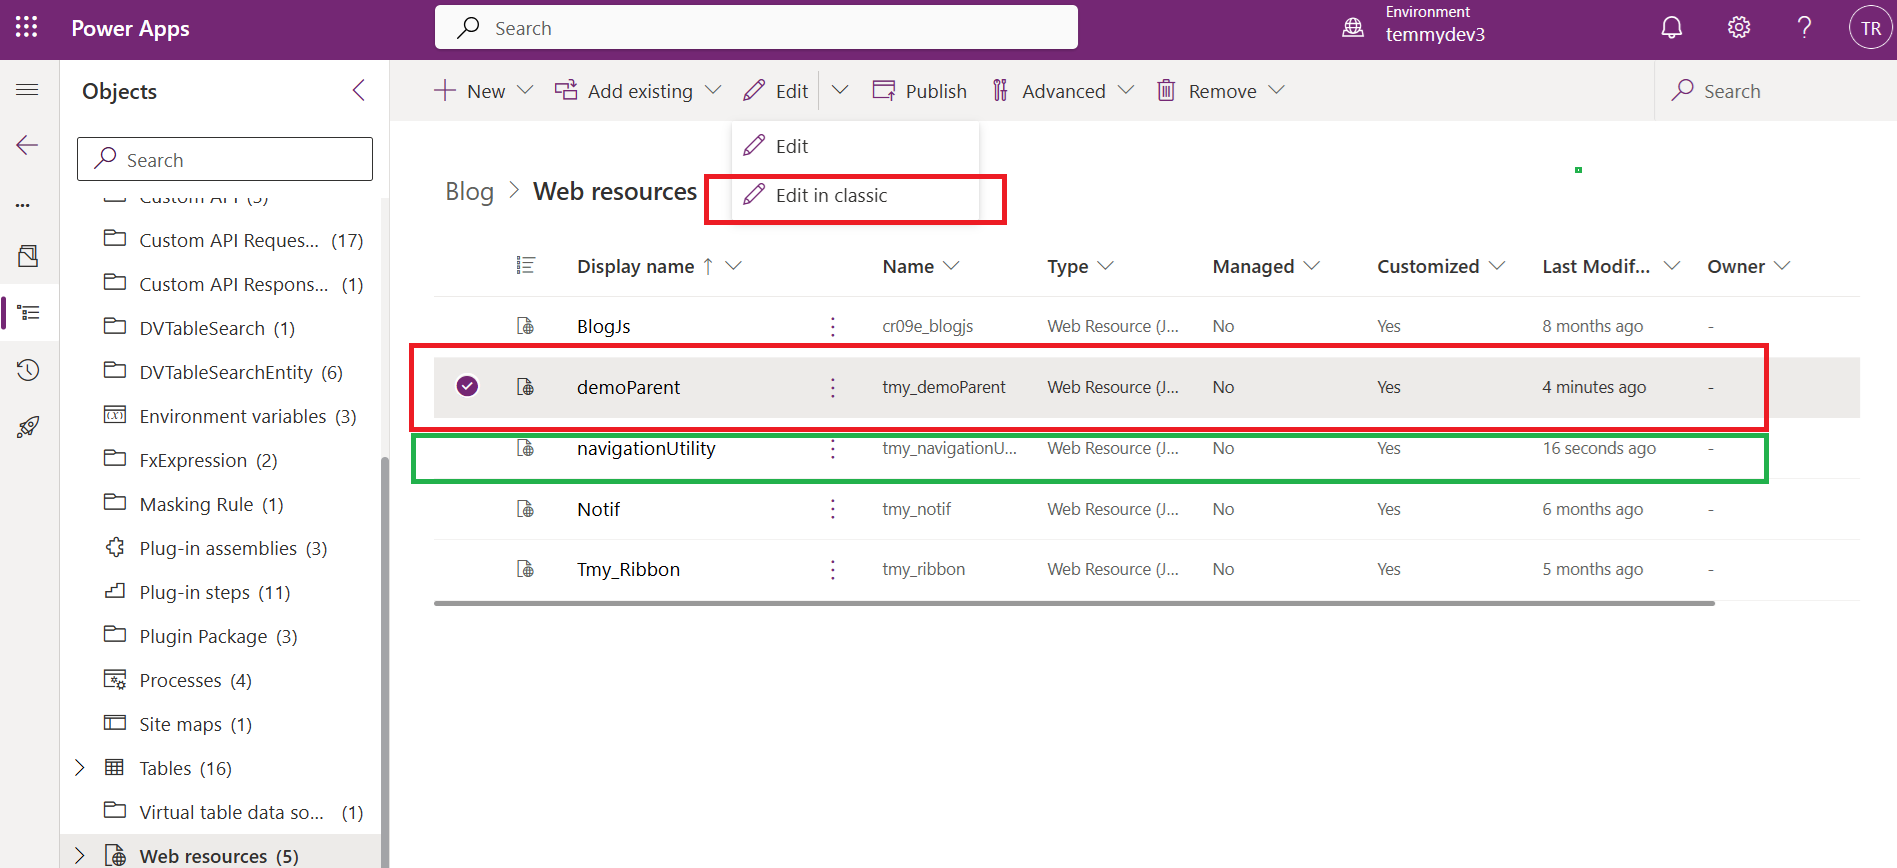Image resolution: width=1897 pixels, height=868 pixels.
Task: Click the Edit toolbar button
Action: (x=776, y=91)
